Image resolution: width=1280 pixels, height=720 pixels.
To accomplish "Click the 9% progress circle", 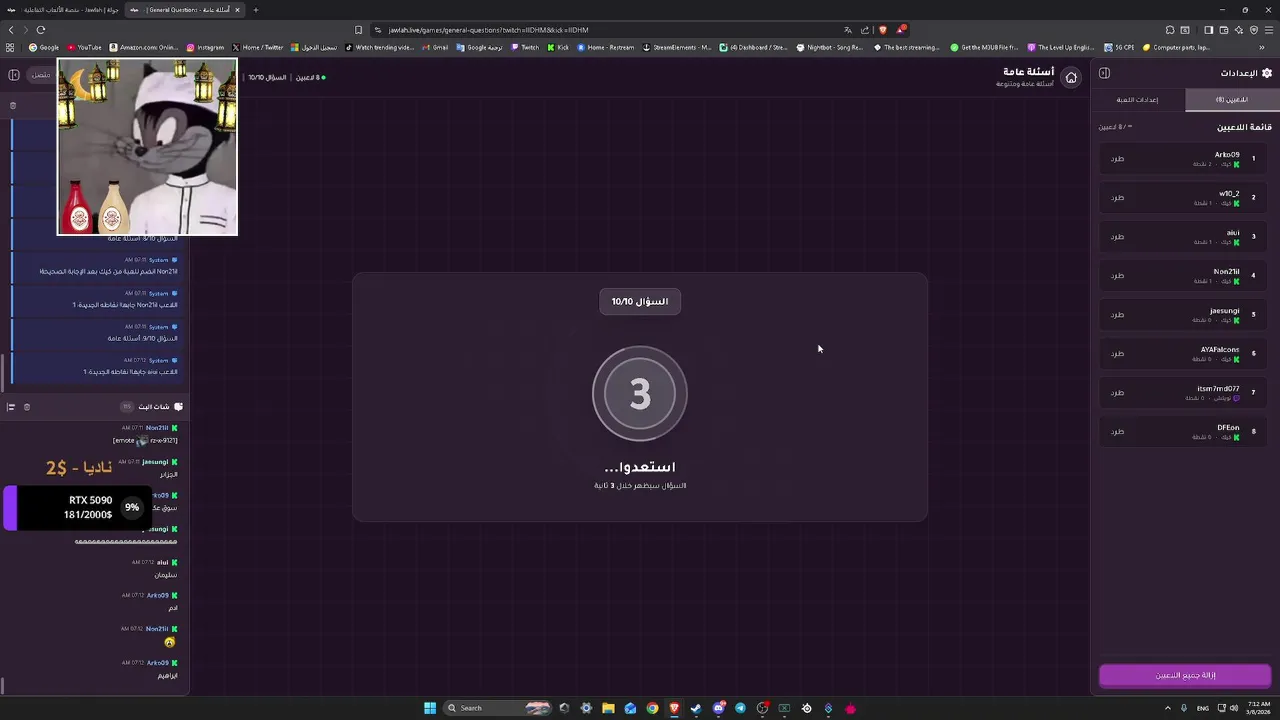I will (x=132, y=508).
